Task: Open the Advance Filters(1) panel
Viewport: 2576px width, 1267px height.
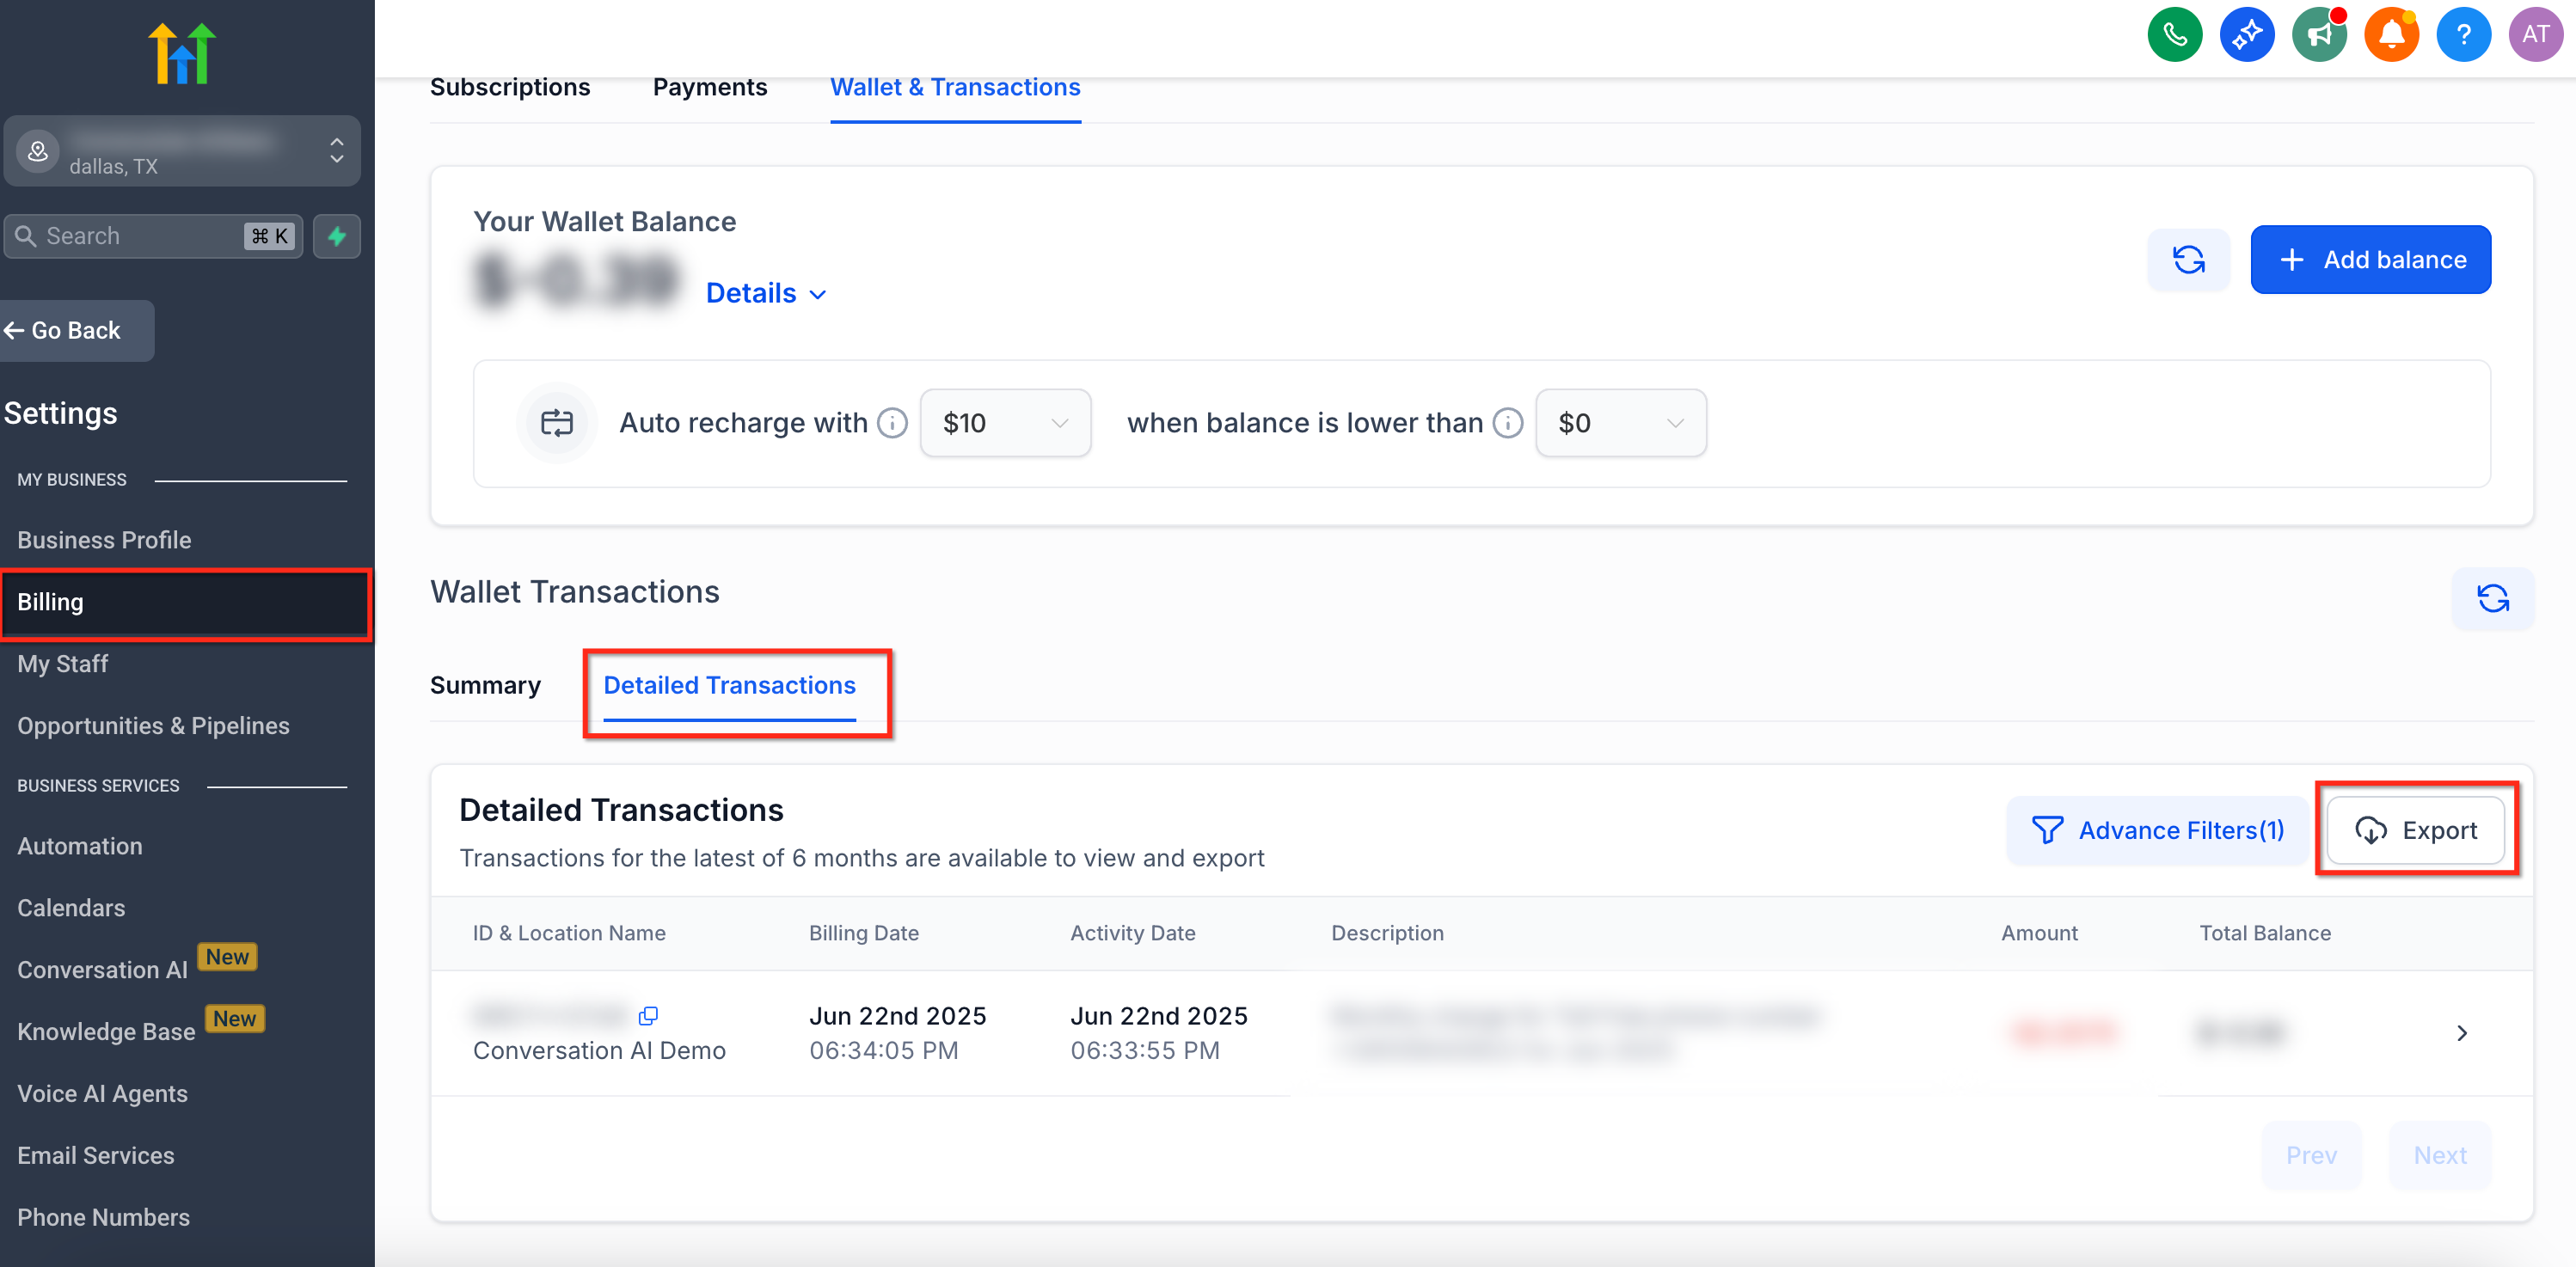Action: 2157,830
